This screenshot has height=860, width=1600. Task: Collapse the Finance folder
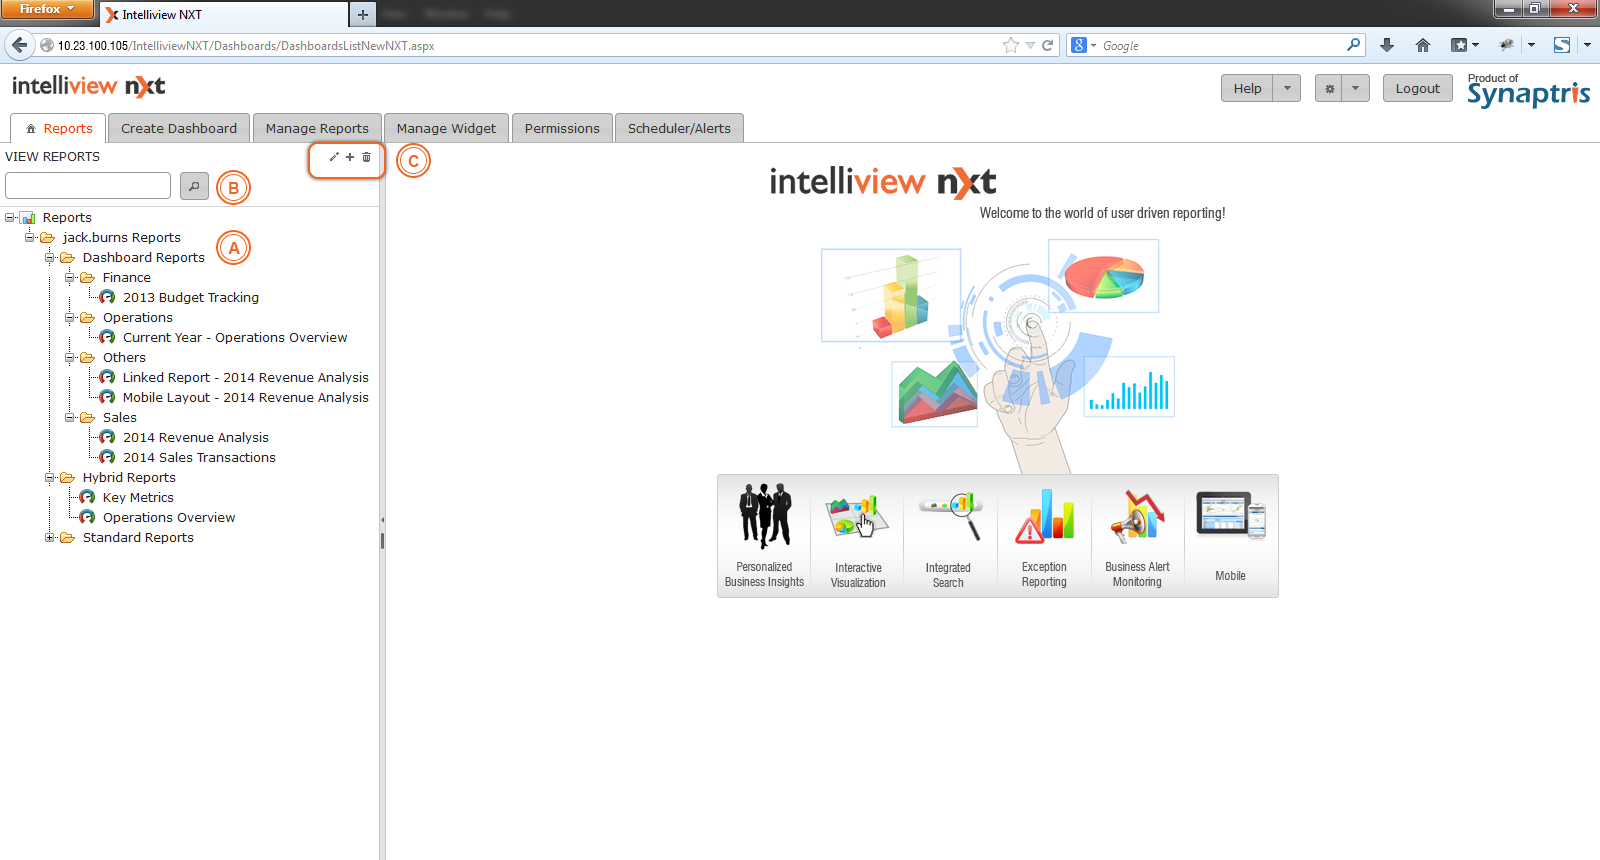point(70,277)
